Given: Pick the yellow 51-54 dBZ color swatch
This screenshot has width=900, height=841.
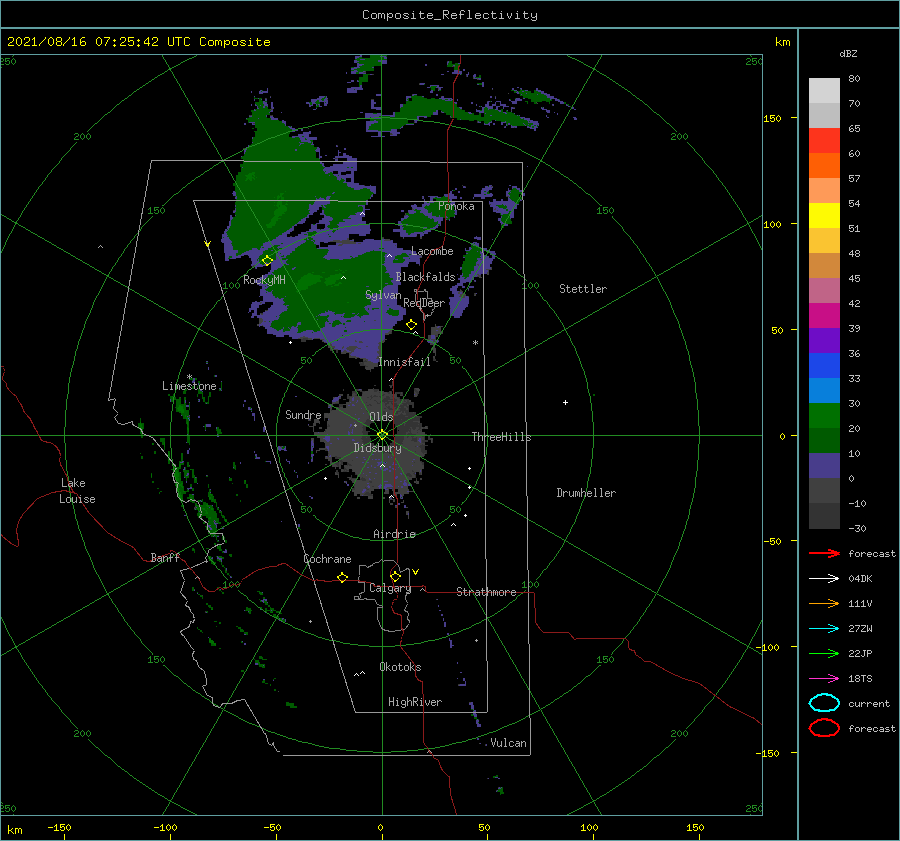Looking at the screenshot, I should 824,216.
